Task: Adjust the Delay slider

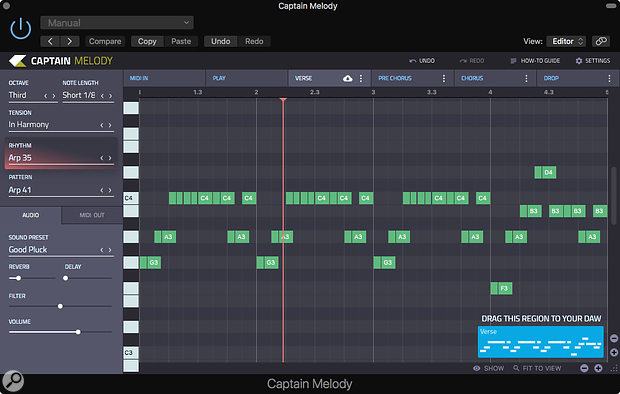Action: coord(66,278)
